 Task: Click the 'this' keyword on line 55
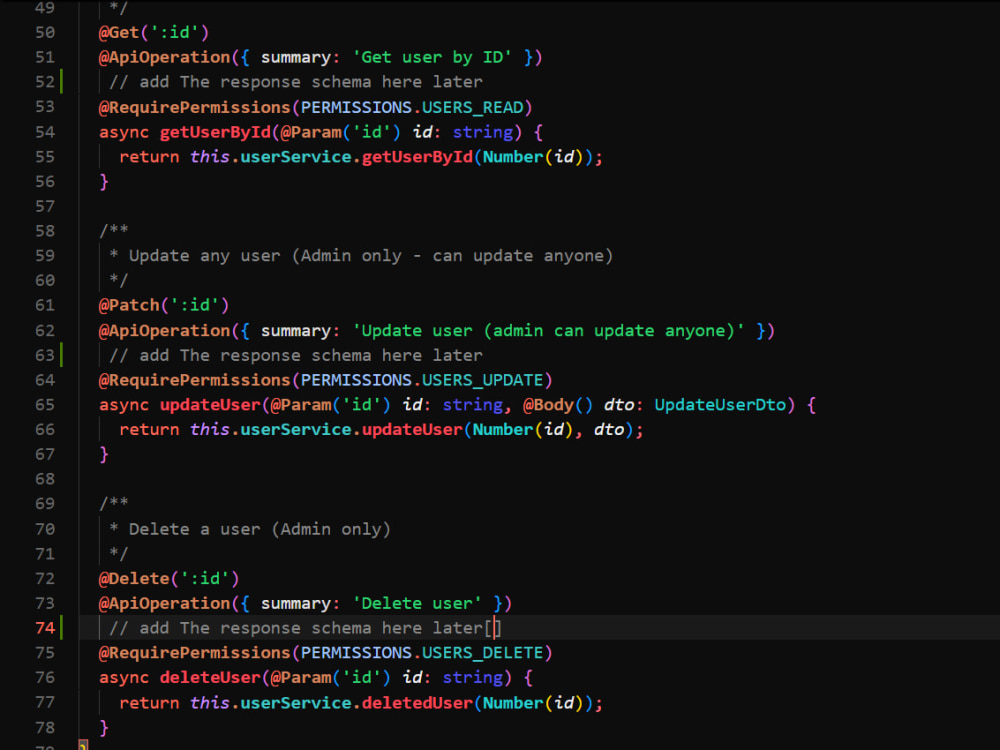pyautogui.click(x=210, y=157)
